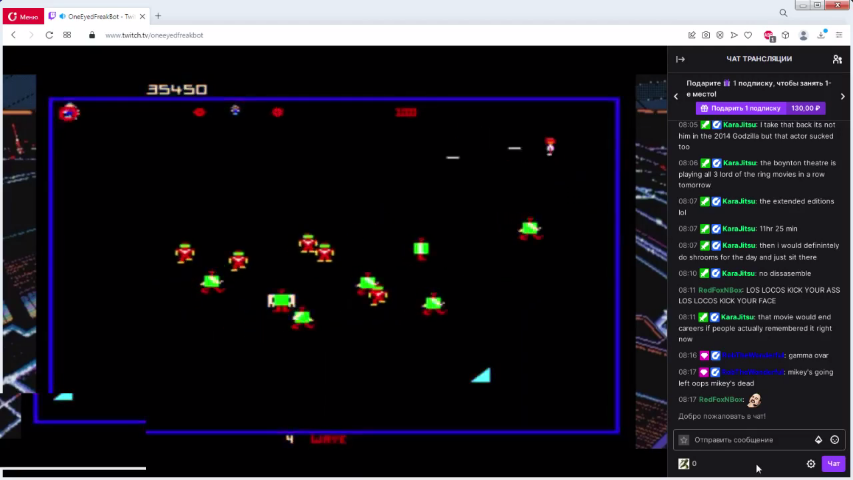The width and height of the screenshot is (853, 480).
Task: Open the chat community users list icon
Action: [837, 59]
